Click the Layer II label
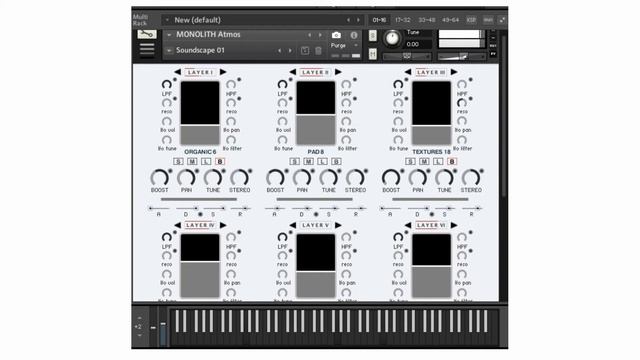The image size is (640, 360). click(316, 73)
